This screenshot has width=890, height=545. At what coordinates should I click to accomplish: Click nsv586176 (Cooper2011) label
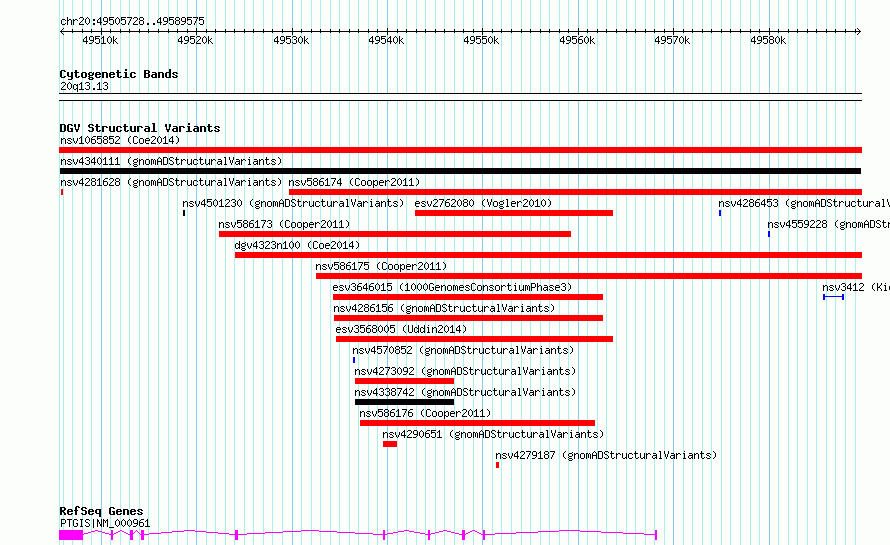point(425,413)
